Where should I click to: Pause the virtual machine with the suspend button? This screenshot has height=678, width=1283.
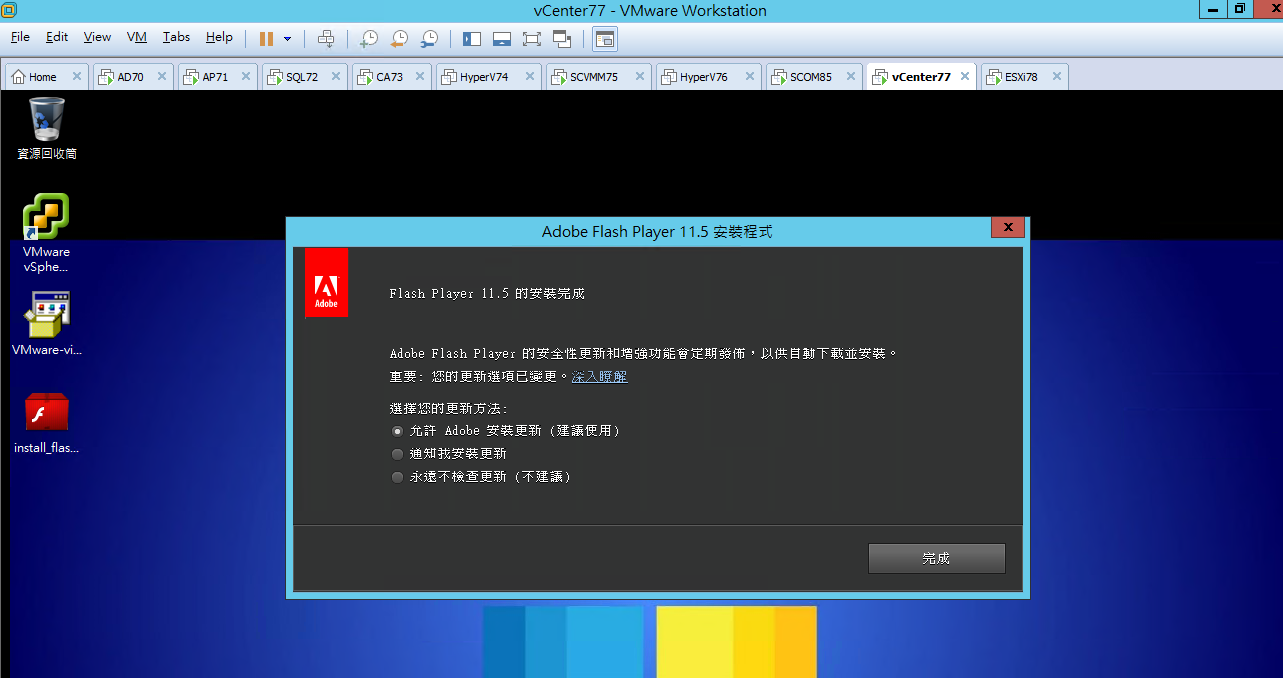point(266,38)
